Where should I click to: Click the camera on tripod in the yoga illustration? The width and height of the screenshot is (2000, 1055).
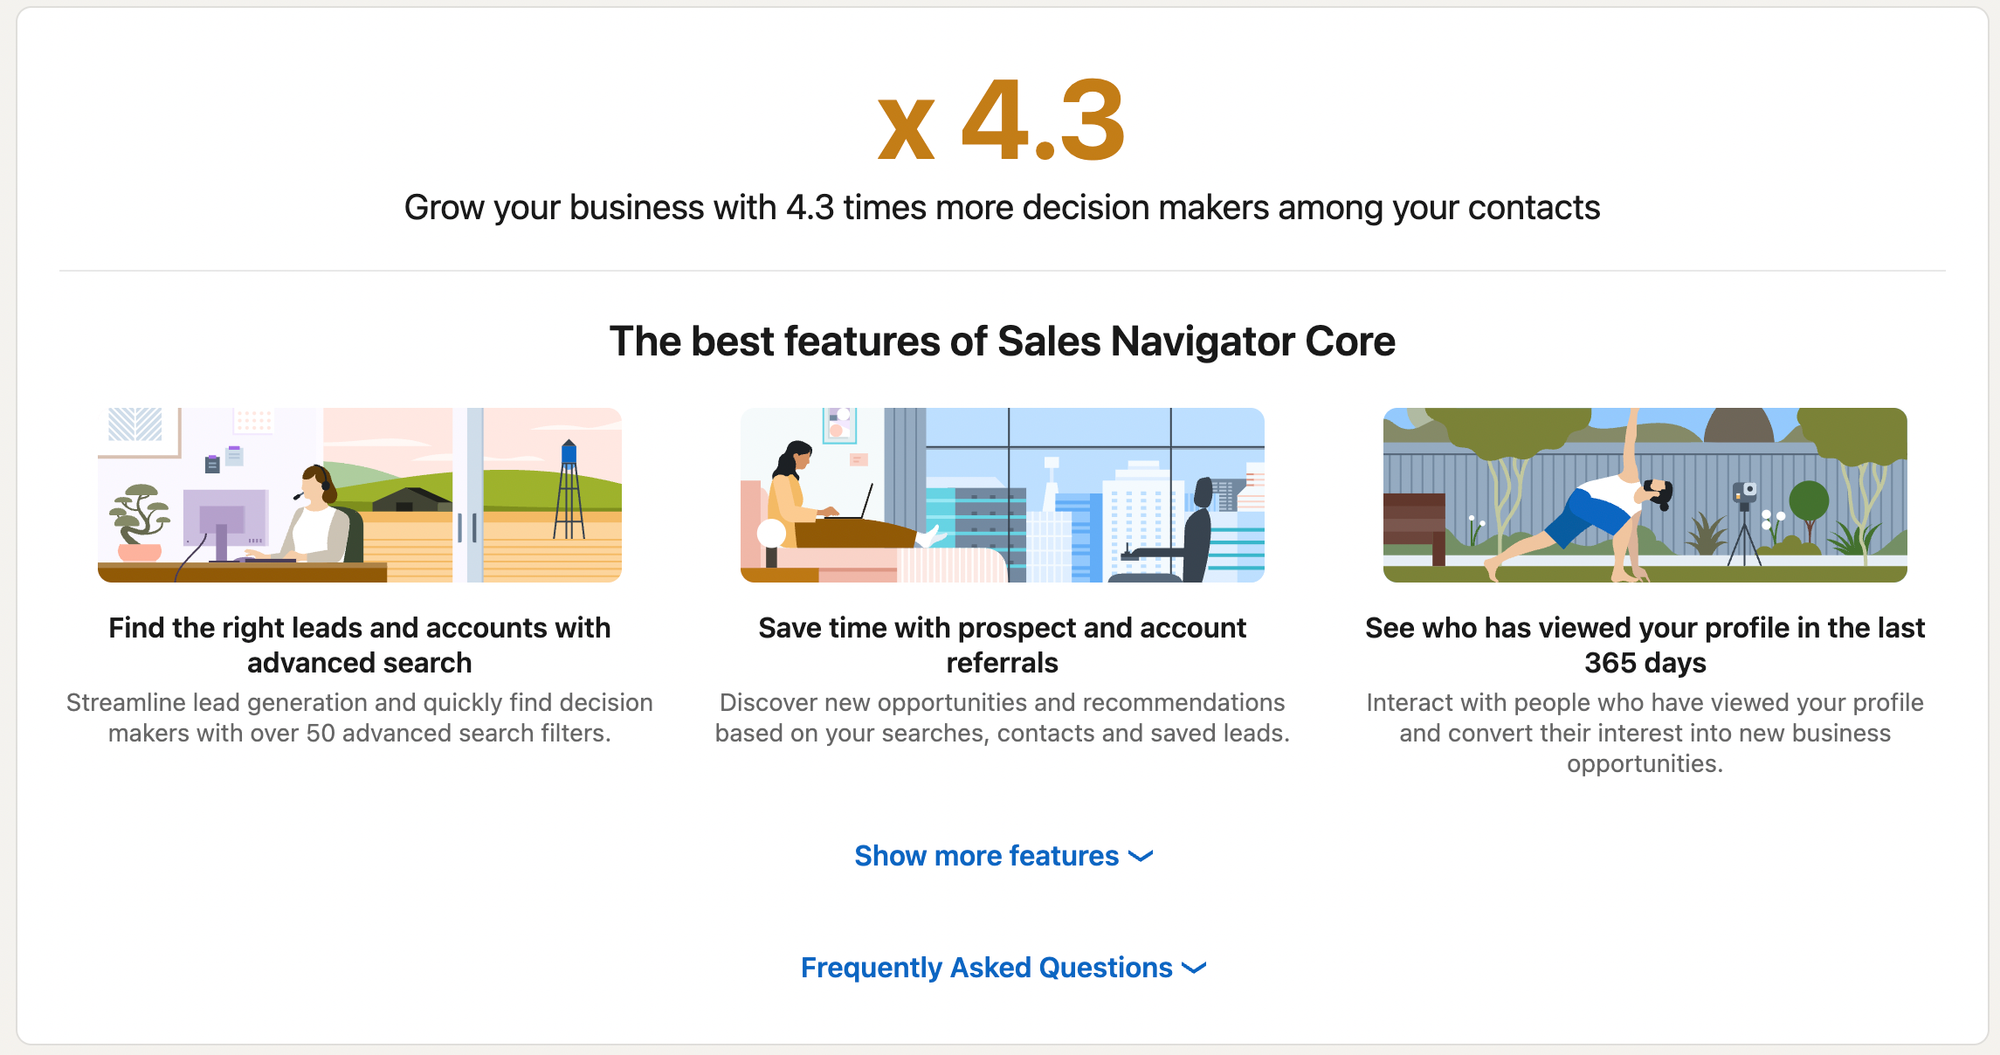(x=1744, y=520)
